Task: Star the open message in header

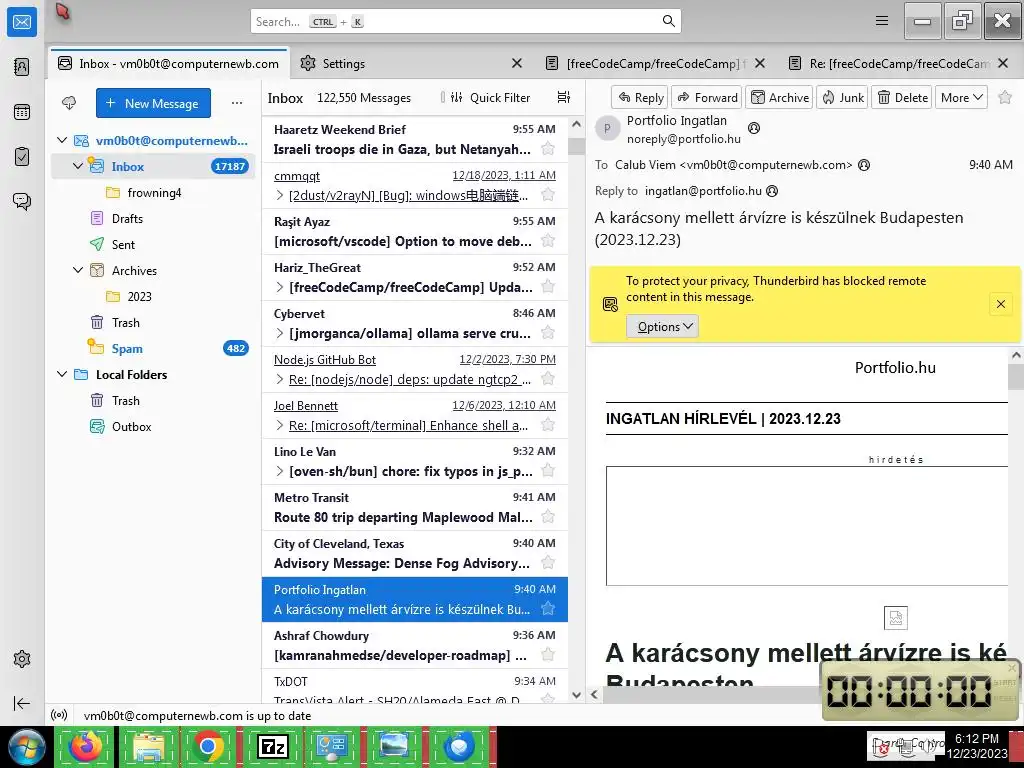Action: (x=1005, y=97)
